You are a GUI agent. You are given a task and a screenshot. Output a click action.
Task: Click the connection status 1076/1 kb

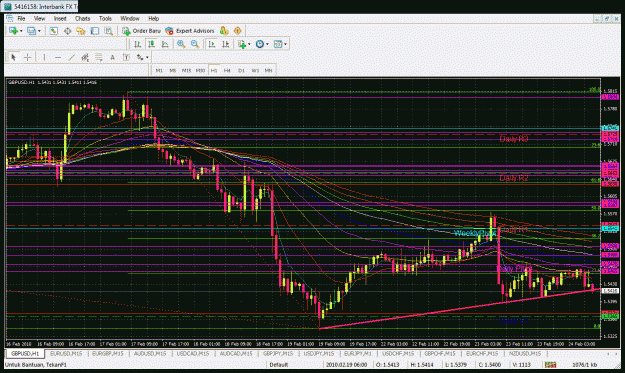[584, 365]
